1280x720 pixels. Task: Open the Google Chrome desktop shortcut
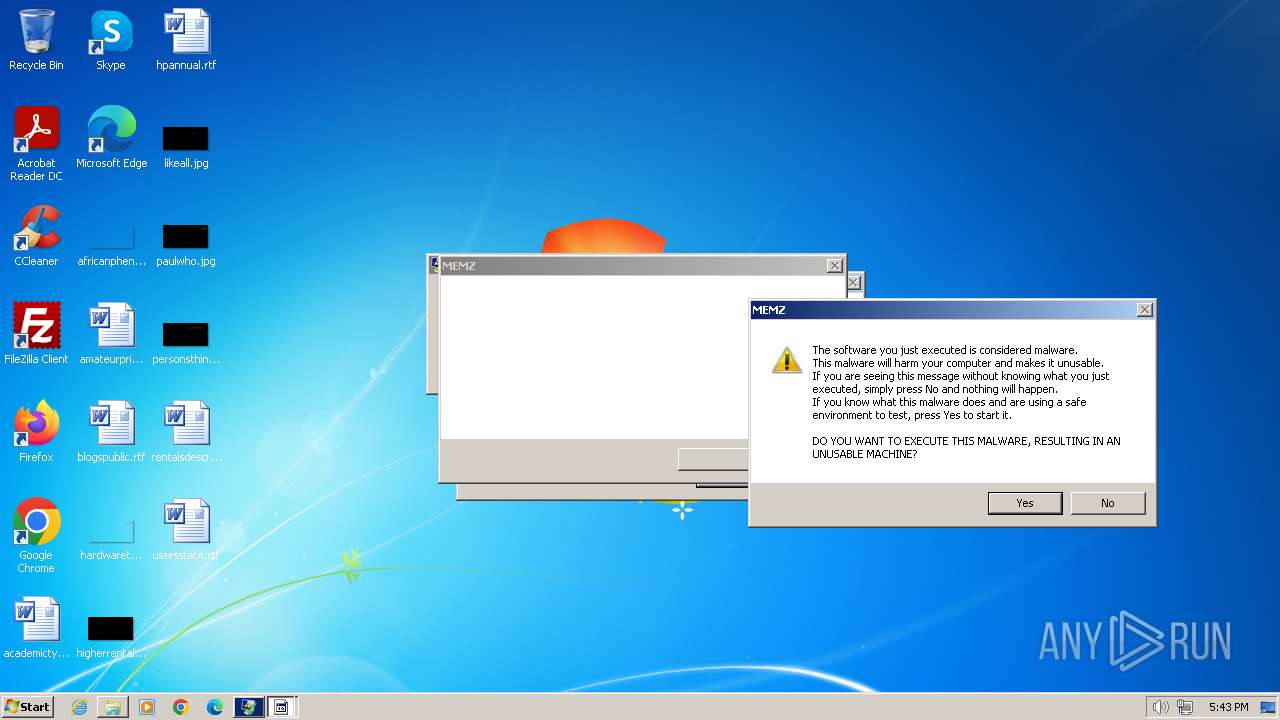click(36, 536)
